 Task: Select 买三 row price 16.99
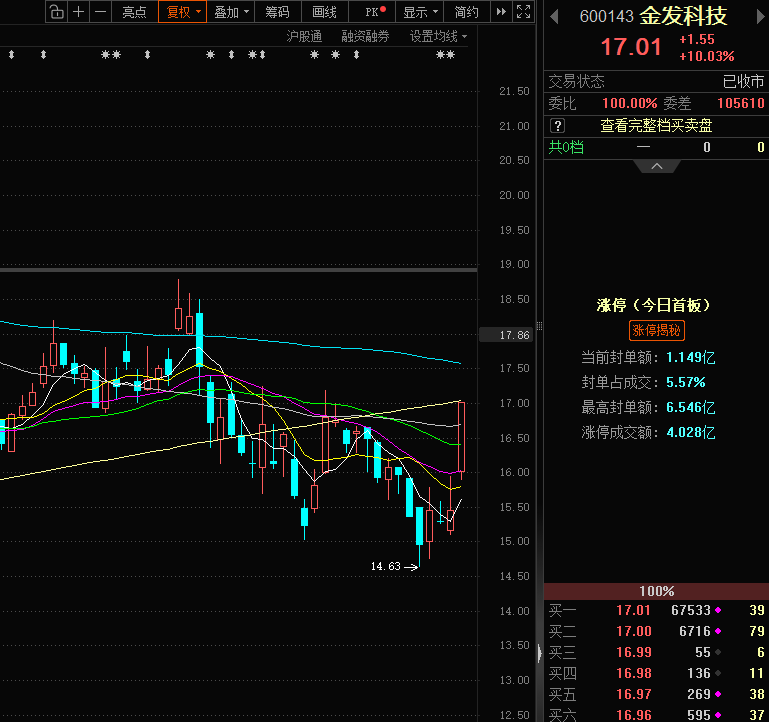(x=634, y=652)
